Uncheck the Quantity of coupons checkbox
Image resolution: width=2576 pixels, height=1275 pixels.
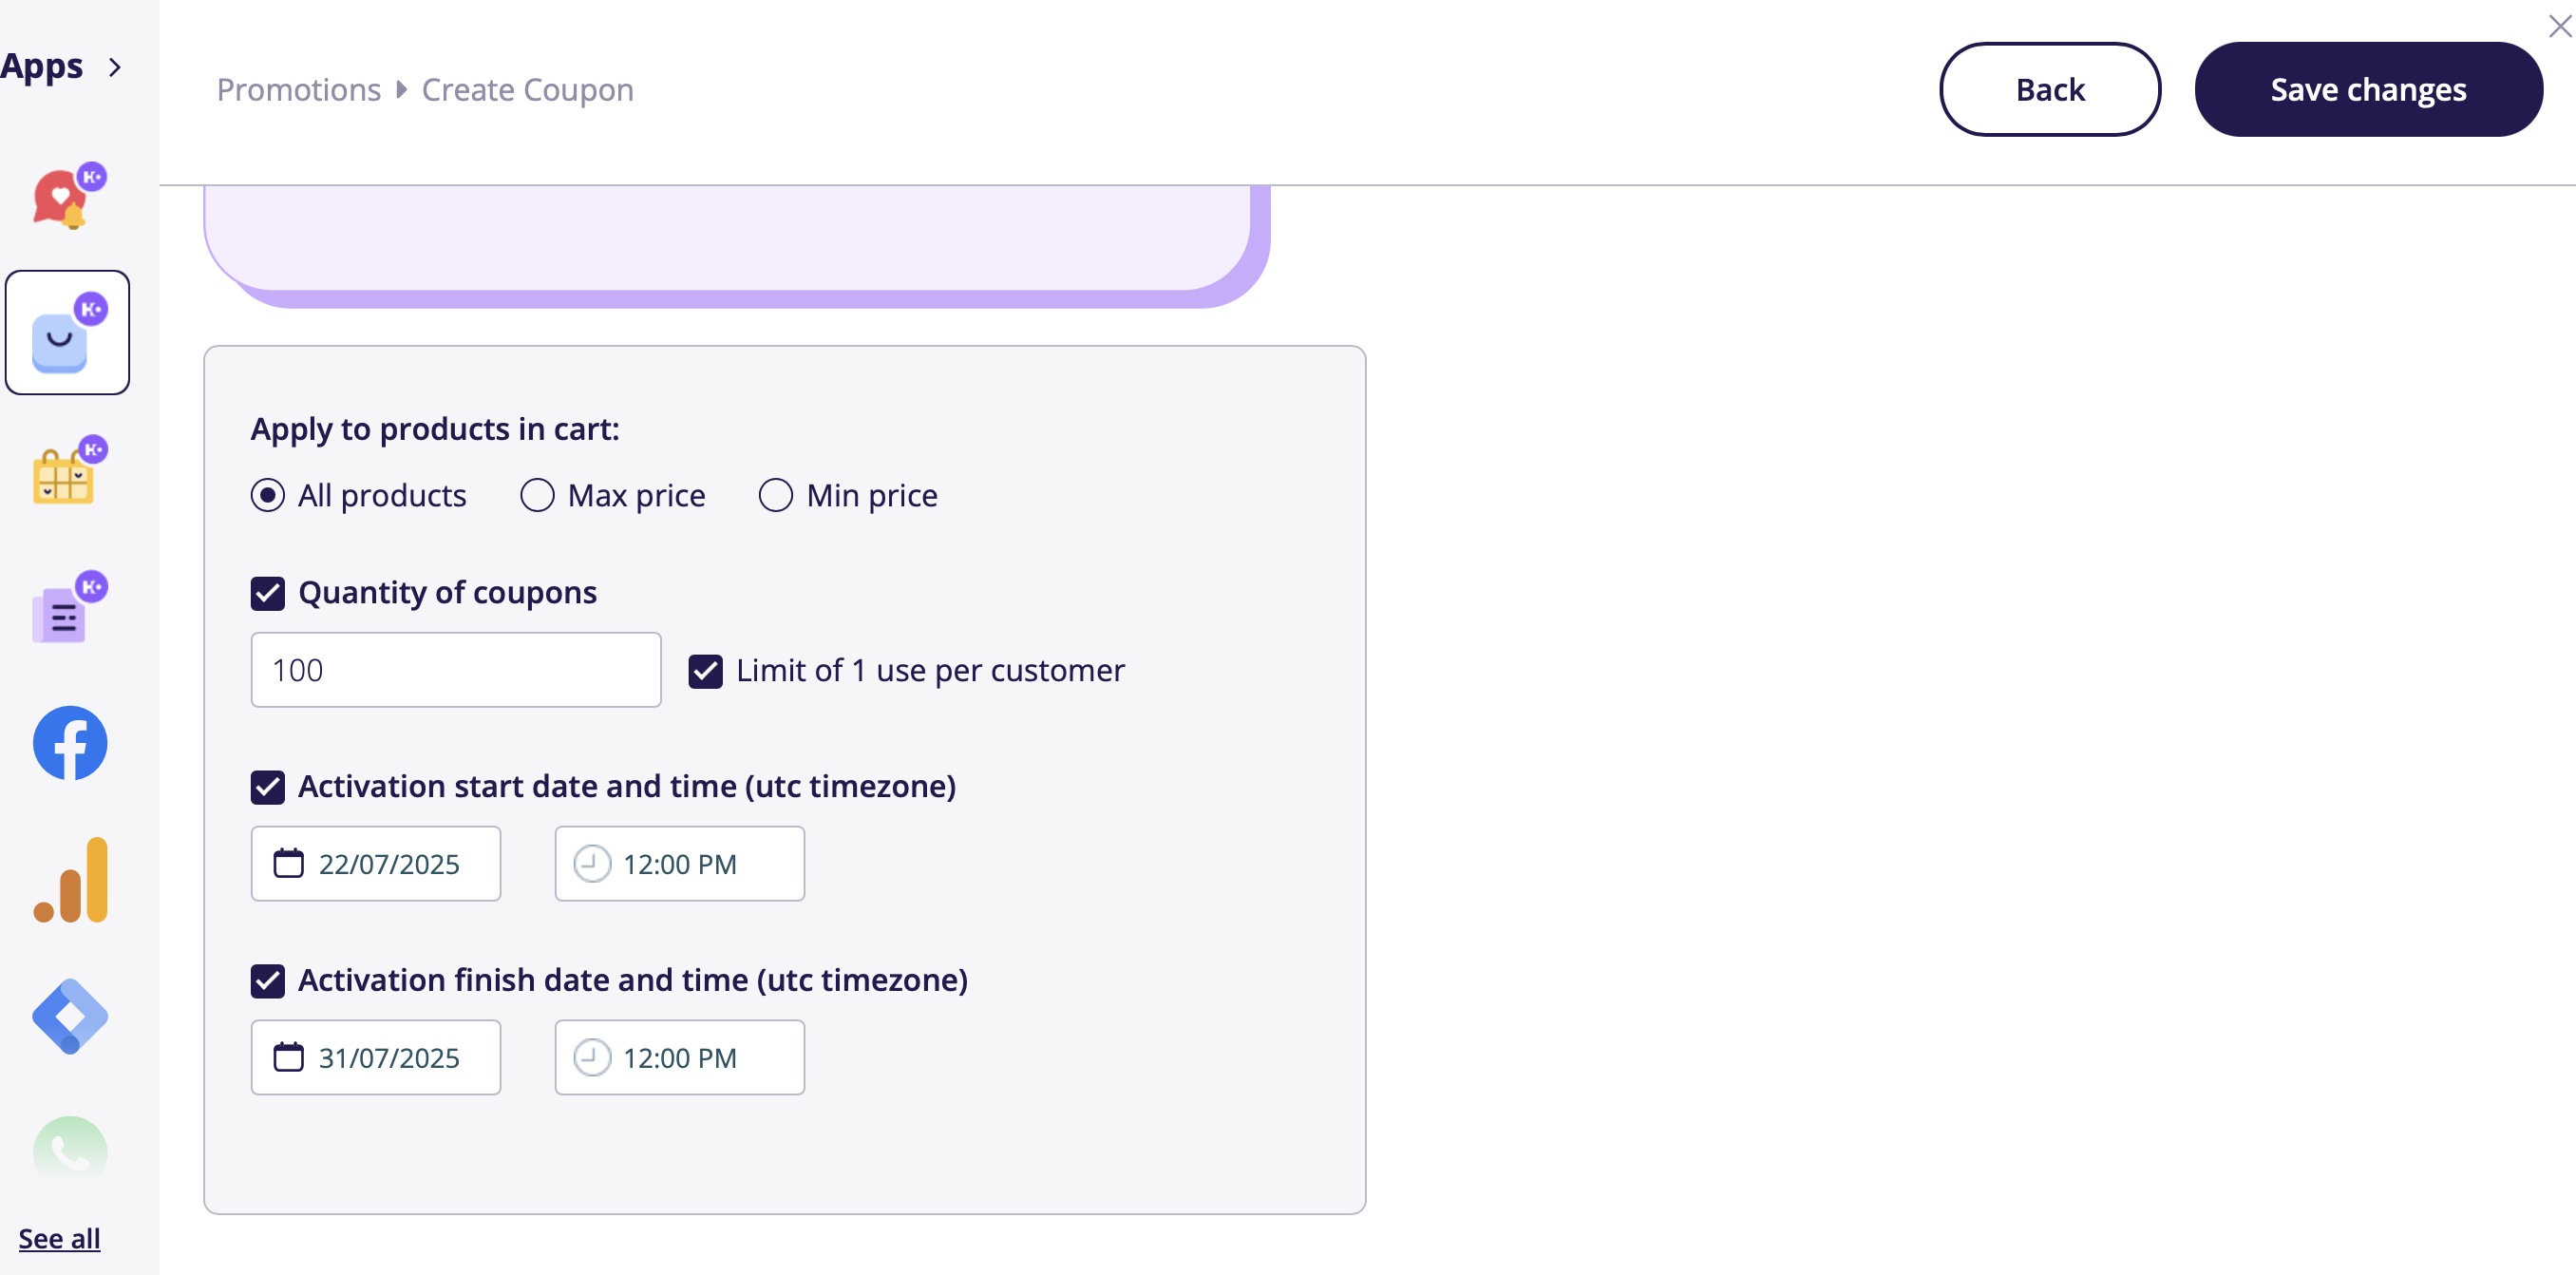267,593
